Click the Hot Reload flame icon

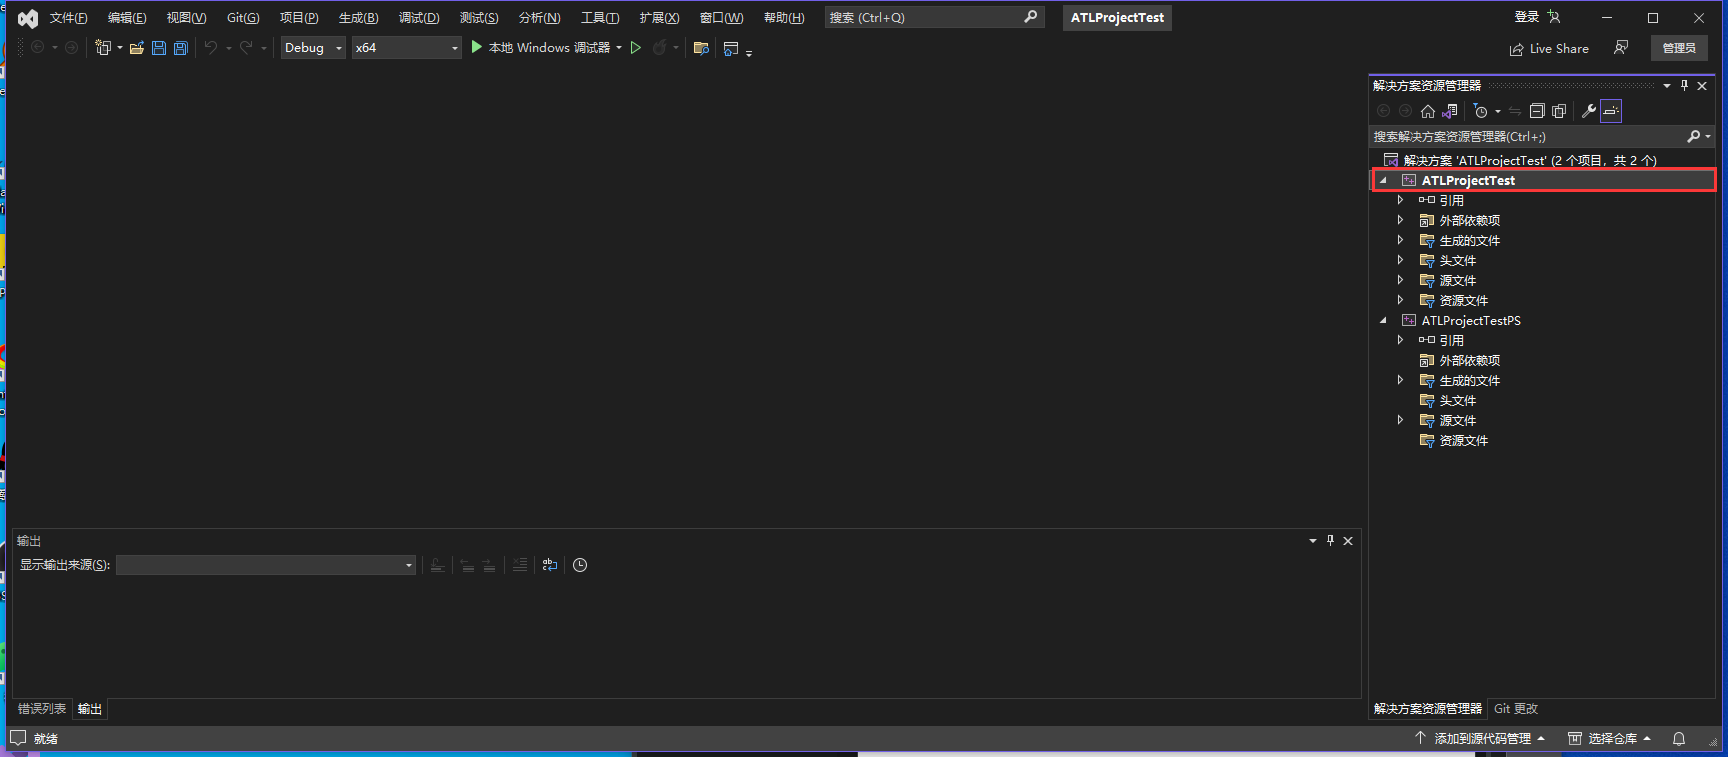pyautogui.click(x=659, y=47)
